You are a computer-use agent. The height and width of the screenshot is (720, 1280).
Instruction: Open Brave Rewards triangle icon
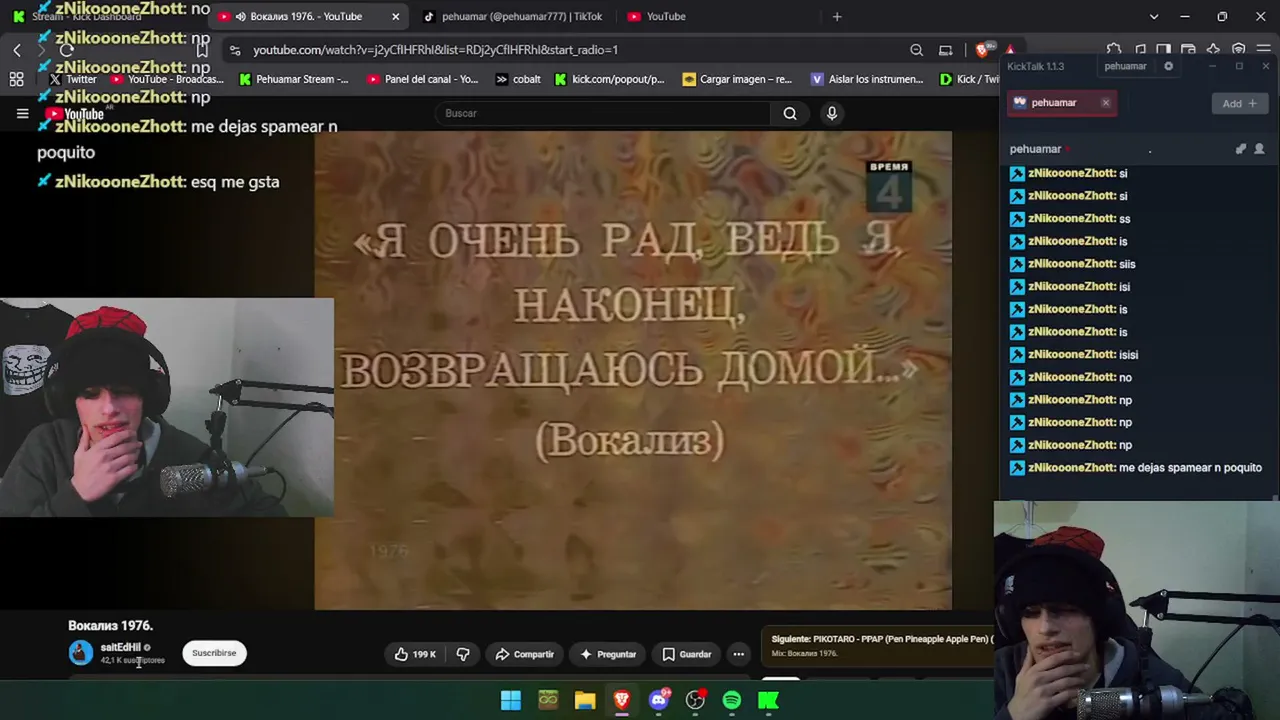tap(1010, 50)
